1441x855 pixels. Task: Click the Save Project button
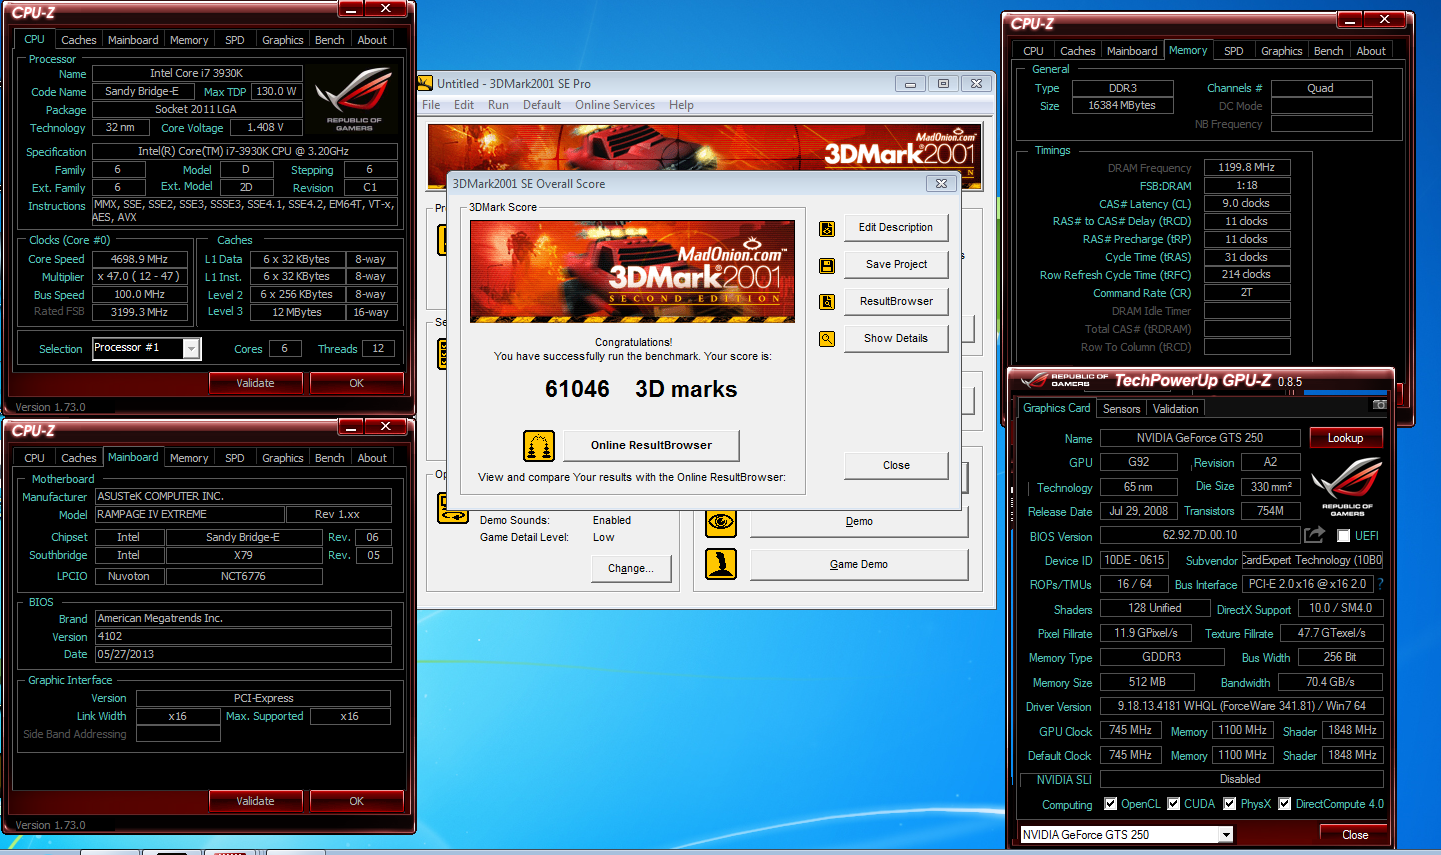coord(896,265)
